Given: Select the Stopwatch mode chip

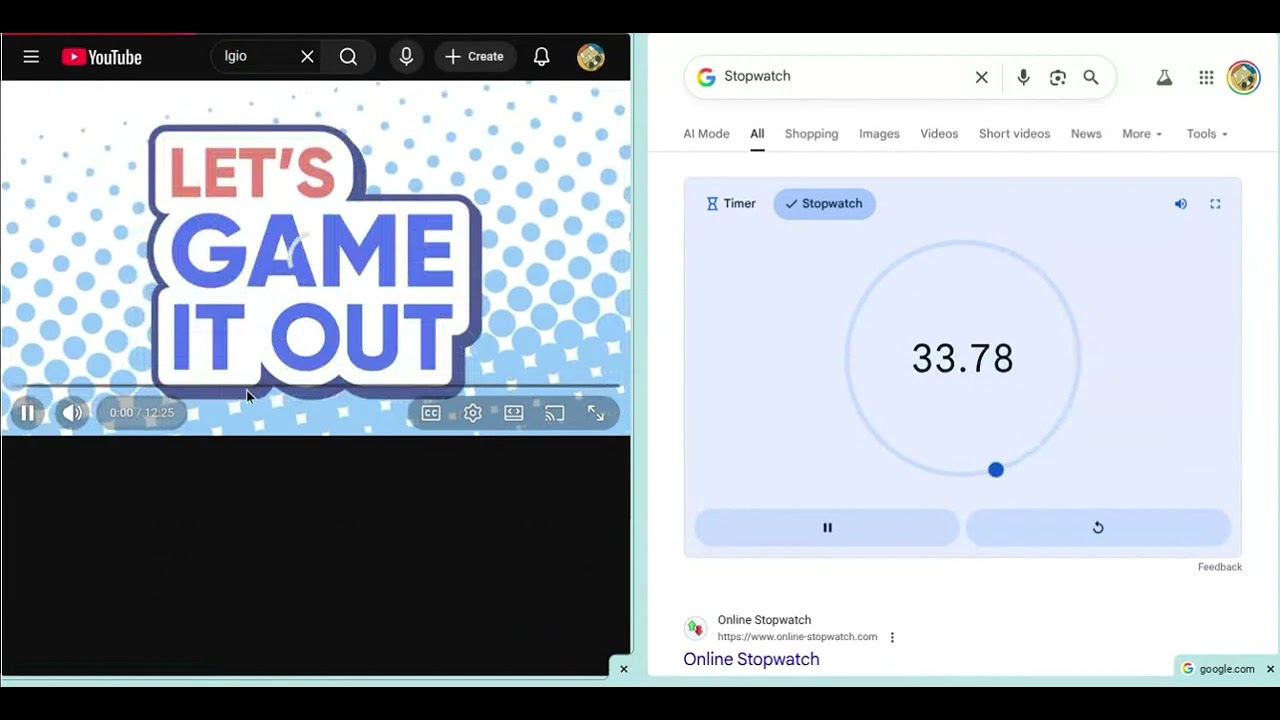Looking at the screenshot, I should 824,204.
